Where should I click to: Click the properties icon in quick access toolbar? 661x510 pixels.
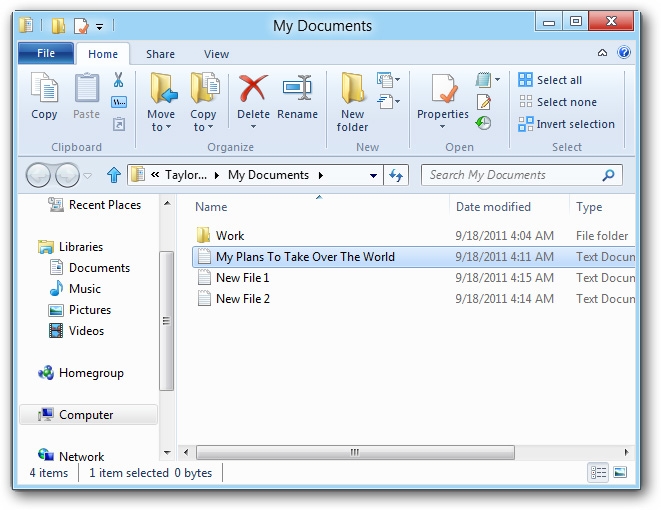[81, 26]
